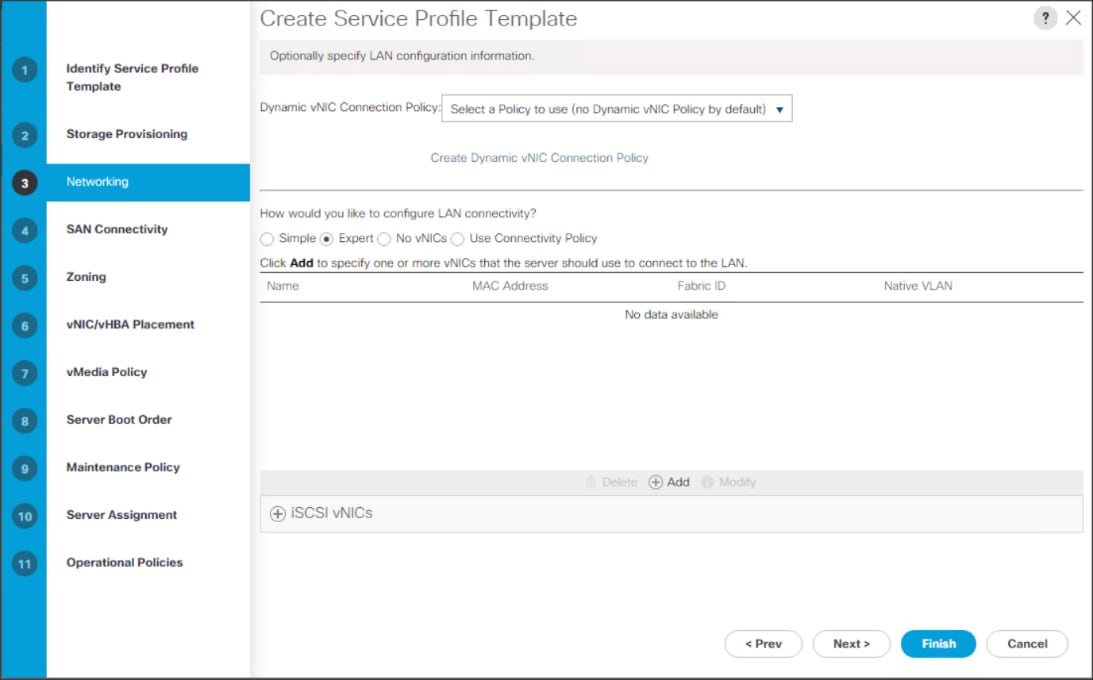Click the numbered circle for vMedia Policy step

(25, 371)
